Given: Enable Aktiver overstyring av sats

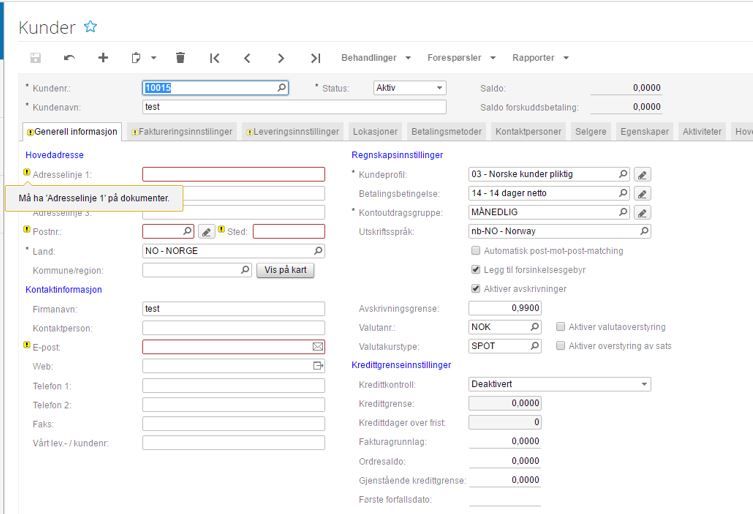Looking at the screenshot, I should 560,346.
